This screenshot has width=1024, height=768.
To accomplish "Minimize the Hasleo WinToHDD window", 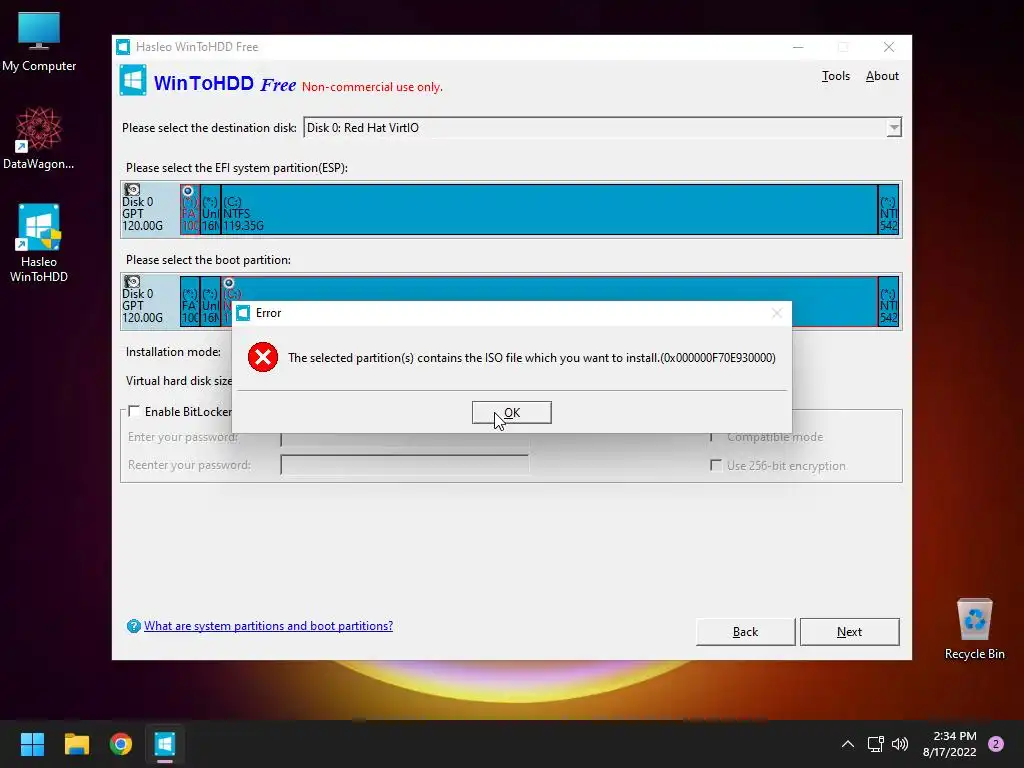I will click(798, 47).
